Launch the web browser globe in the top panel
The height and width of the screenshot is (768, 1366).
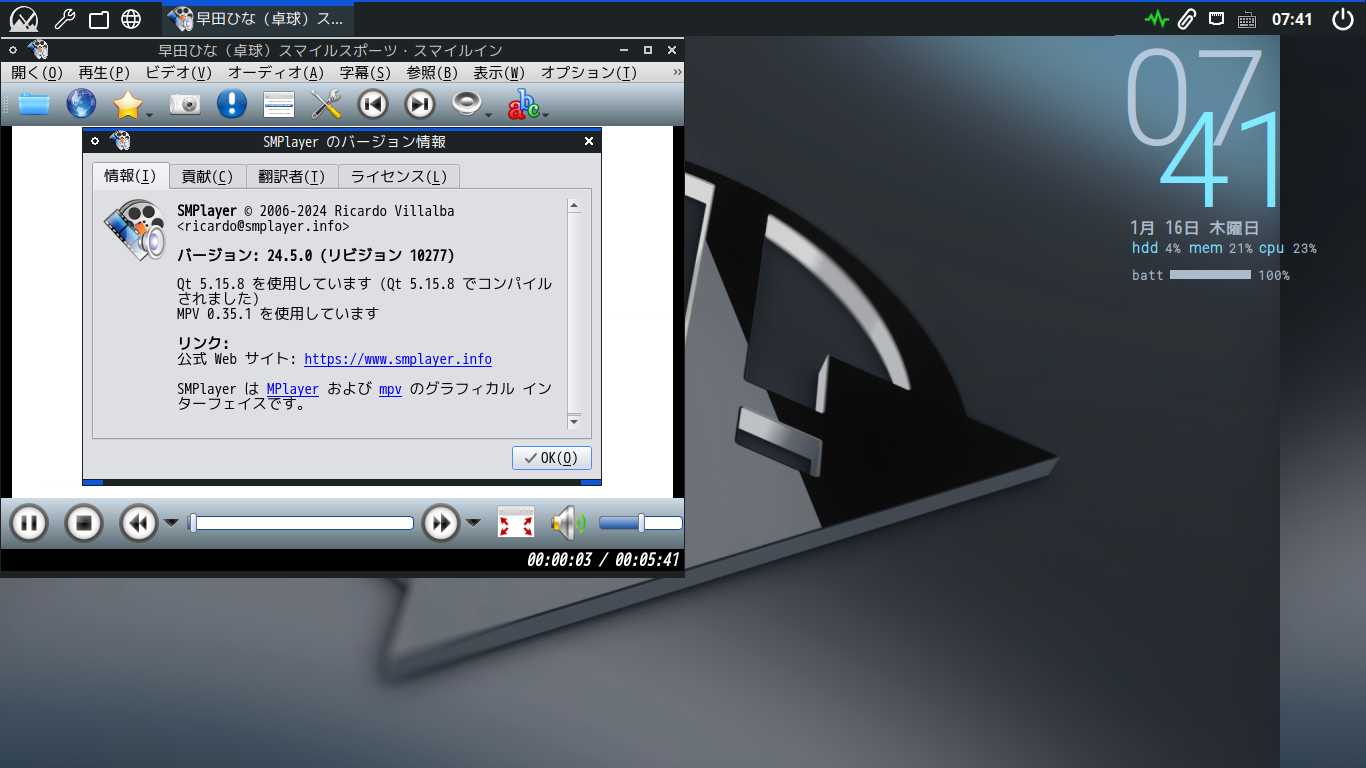pos(131,18)
